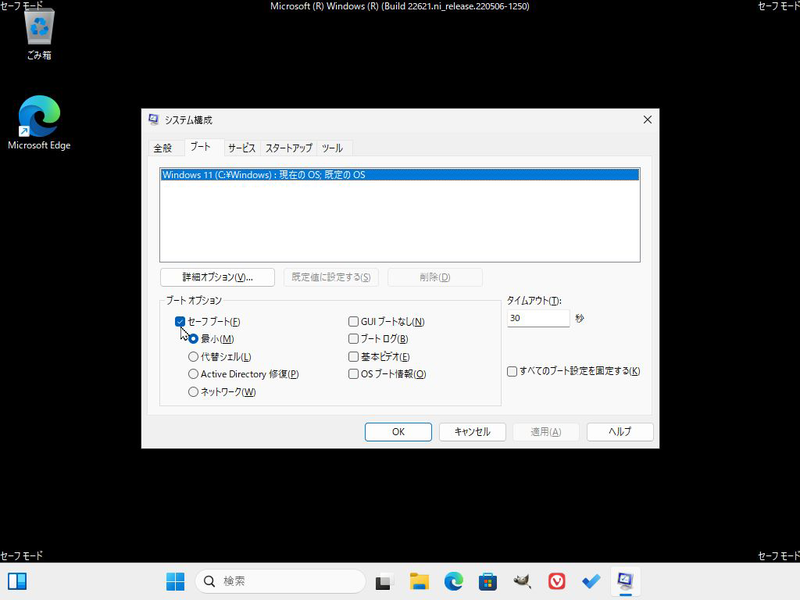800x600 pixels.
Task: Launch File Explorer from the taskbar
Action: [419, 581]
